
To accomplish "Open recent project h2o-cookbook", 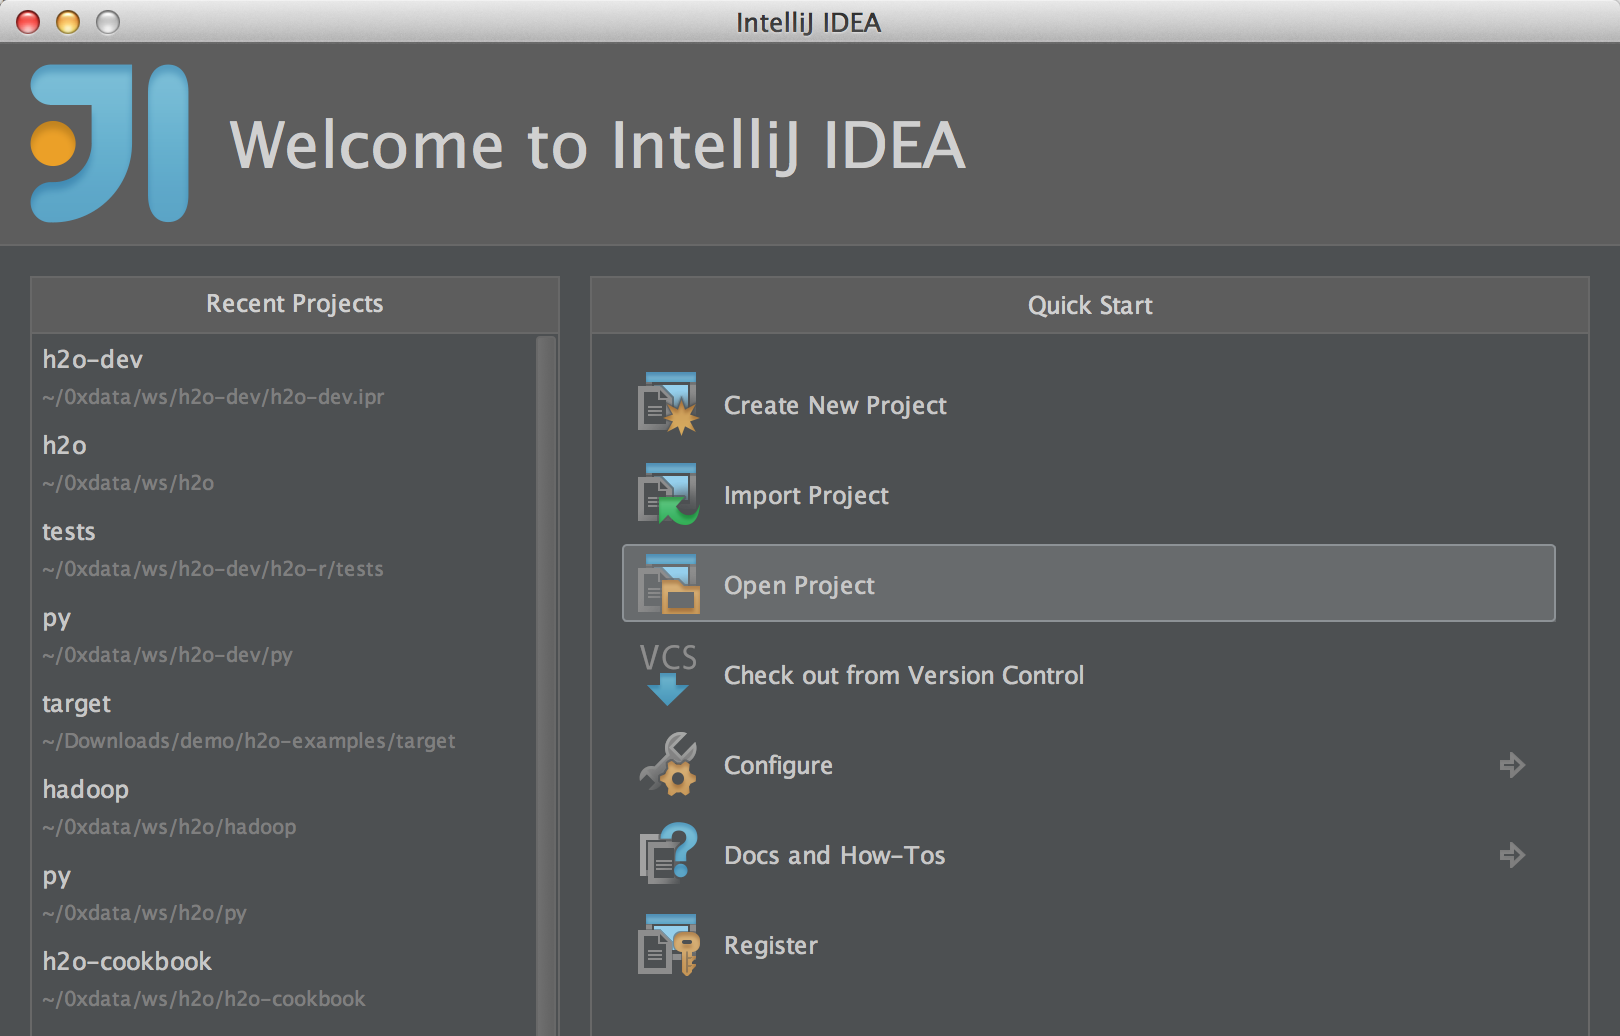I will (x=127, y=961).
